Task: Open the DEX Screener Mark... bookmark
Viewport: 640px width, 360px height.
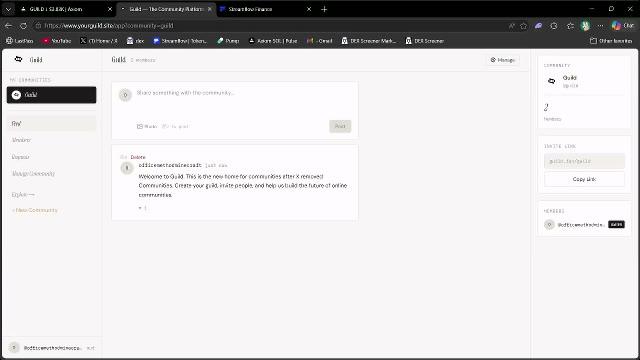Action: pos(369,41)
